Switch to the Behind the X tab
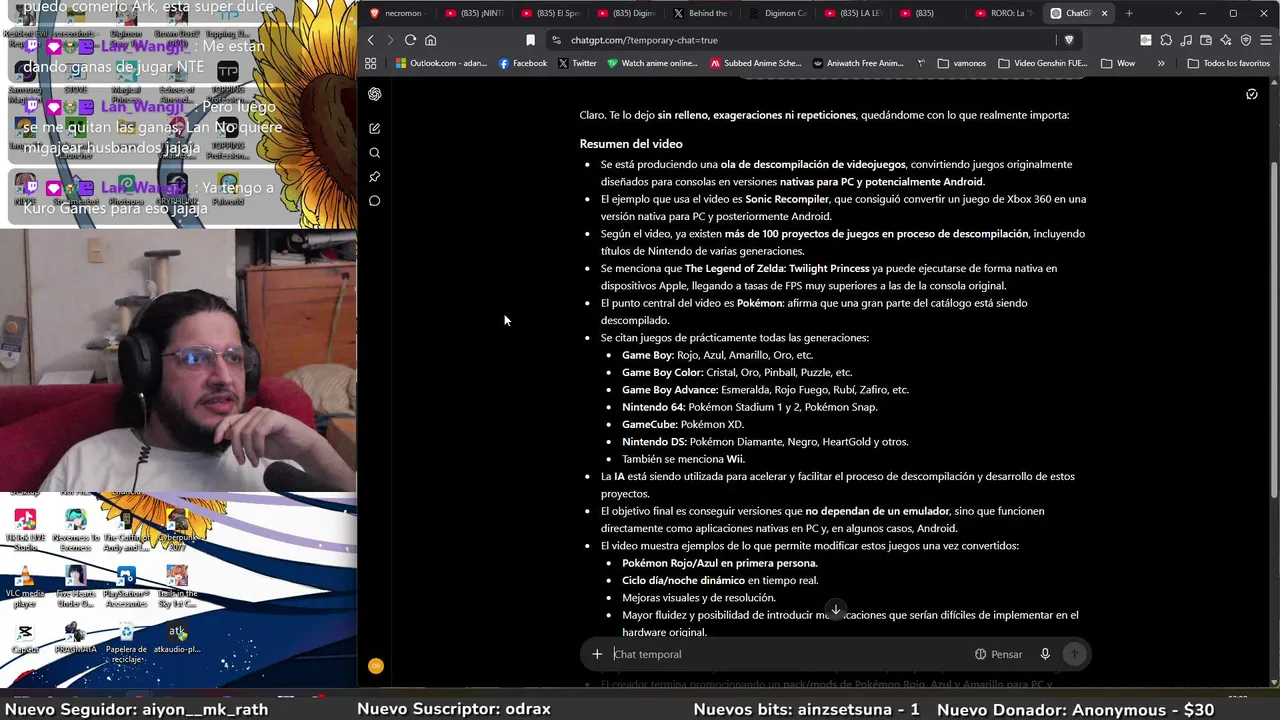Viewport: 1280px width, 720px height. [x=701, y=13]
